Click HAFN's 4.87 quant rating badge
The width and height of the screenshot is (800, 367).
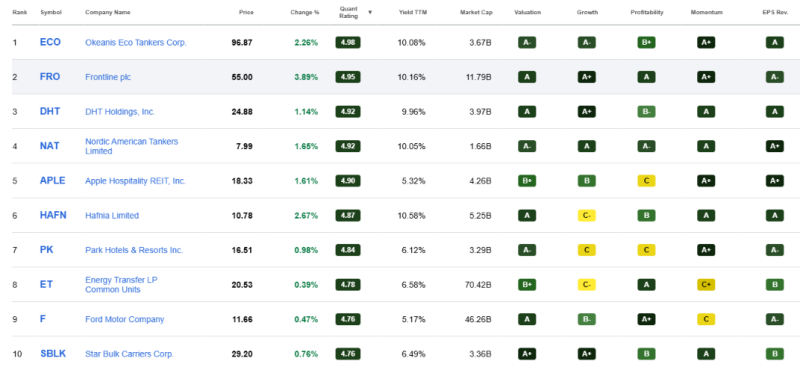click(x=348, y=215)
